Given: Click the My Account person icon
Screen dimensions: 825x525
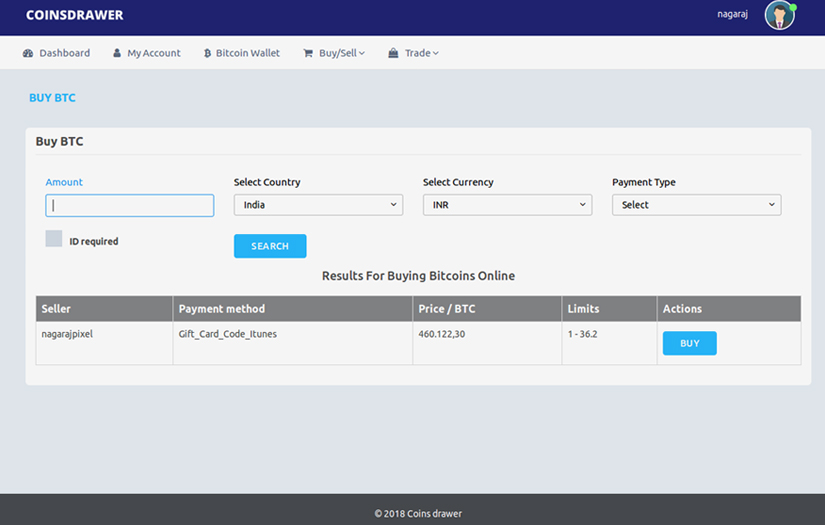Looking at the screenshot, I should [117, 53].
